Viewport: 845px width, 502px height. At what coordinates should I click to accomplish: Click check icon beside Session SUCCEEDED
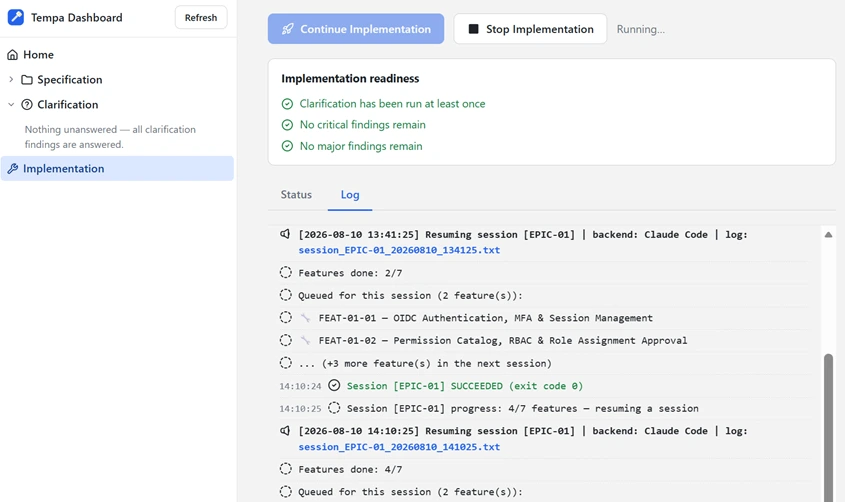coord(334,385)
